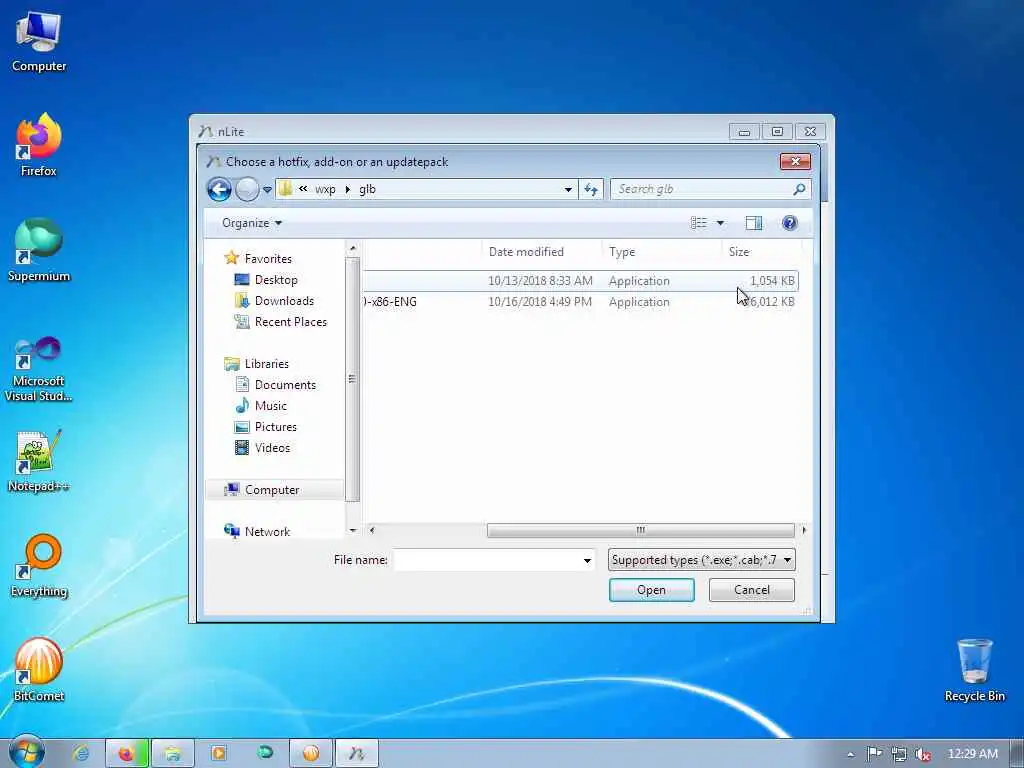Image resolution: width=1024 pixels, height=768 pixels.
Task: Click the Open button
Action: click(651, 590)
